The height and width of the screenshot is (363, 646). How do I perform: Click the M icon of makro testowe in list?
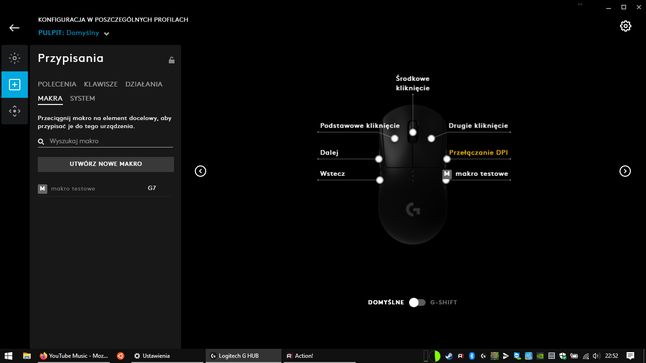click(x=42, y=189)
